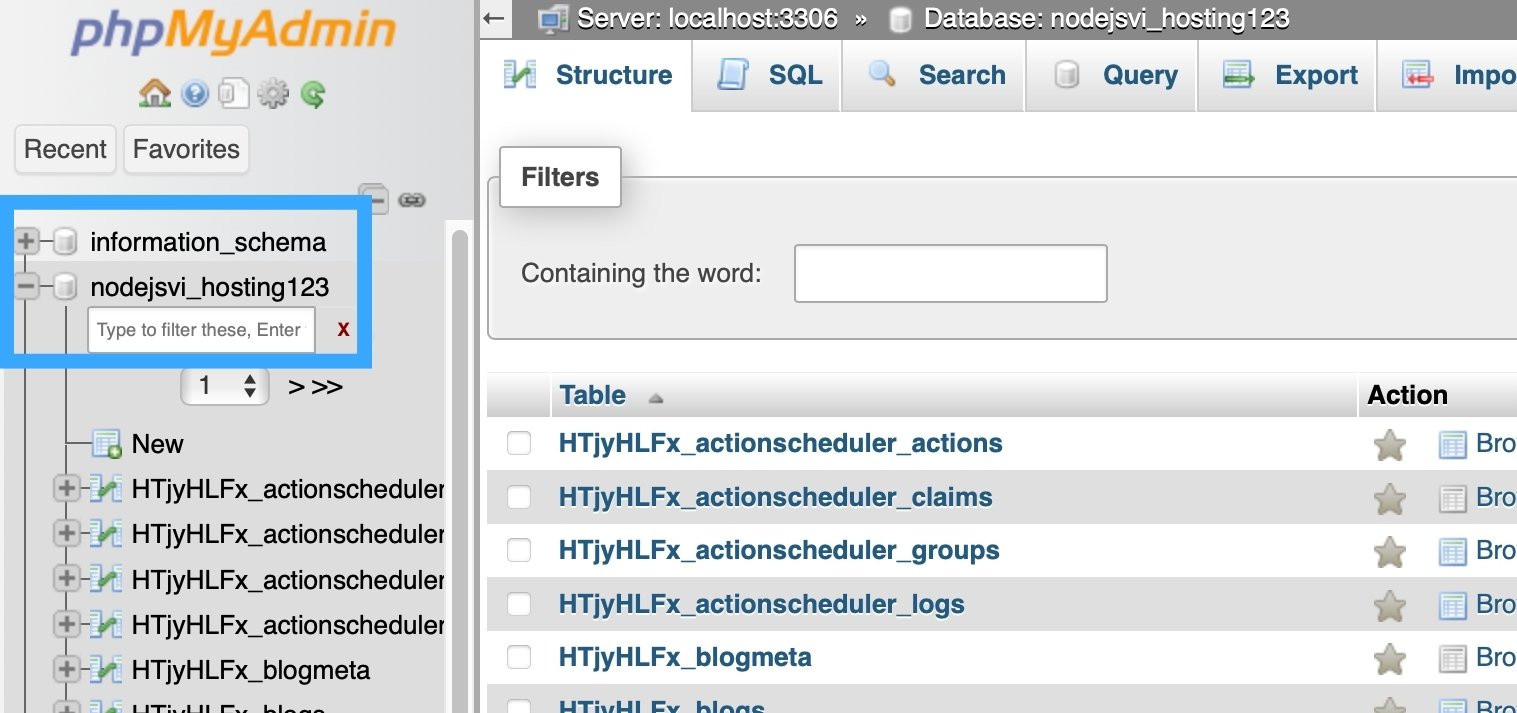Click the Home house icon in sidebar
The height and width of the screenshot is (713, 1517).
155,94
